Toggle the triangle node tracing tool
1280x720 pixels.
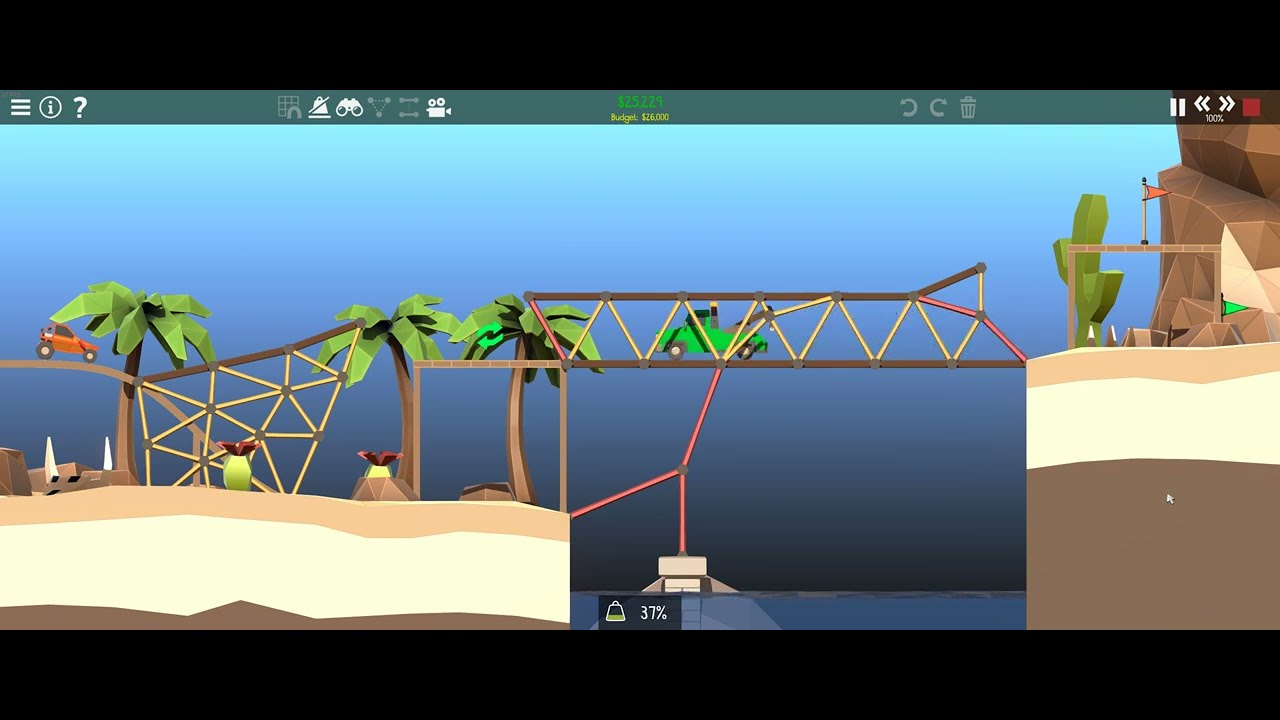tap(379, 107)
